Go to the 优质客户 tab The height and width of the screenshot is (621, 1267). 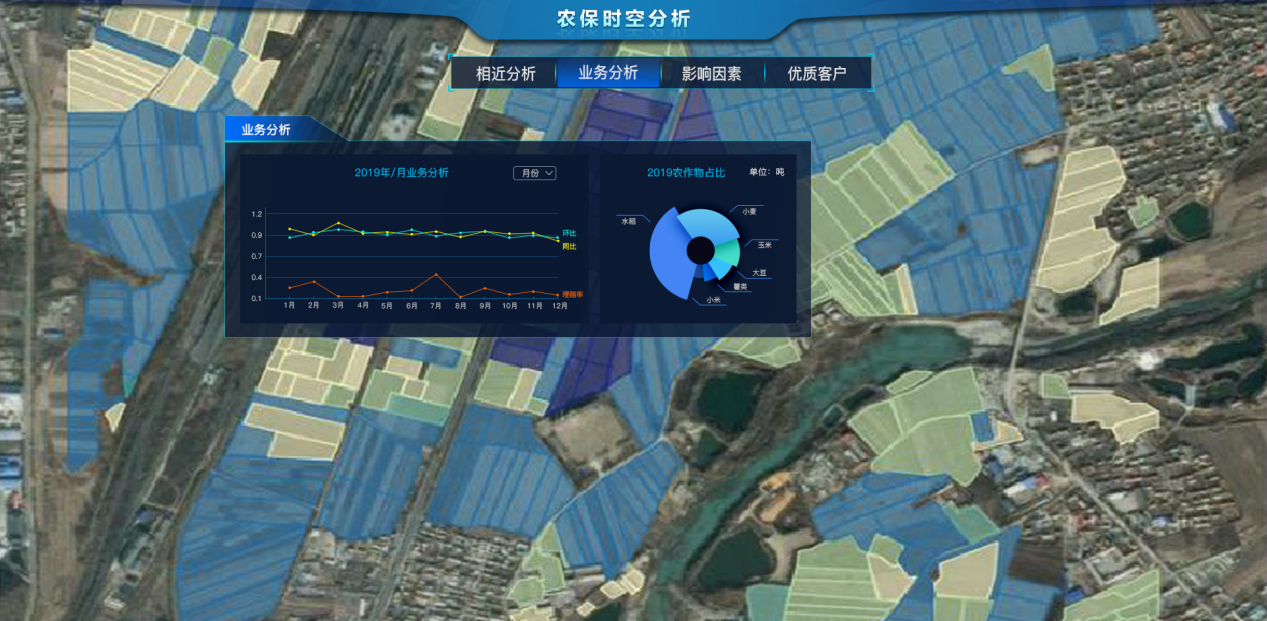coord(816,73)
